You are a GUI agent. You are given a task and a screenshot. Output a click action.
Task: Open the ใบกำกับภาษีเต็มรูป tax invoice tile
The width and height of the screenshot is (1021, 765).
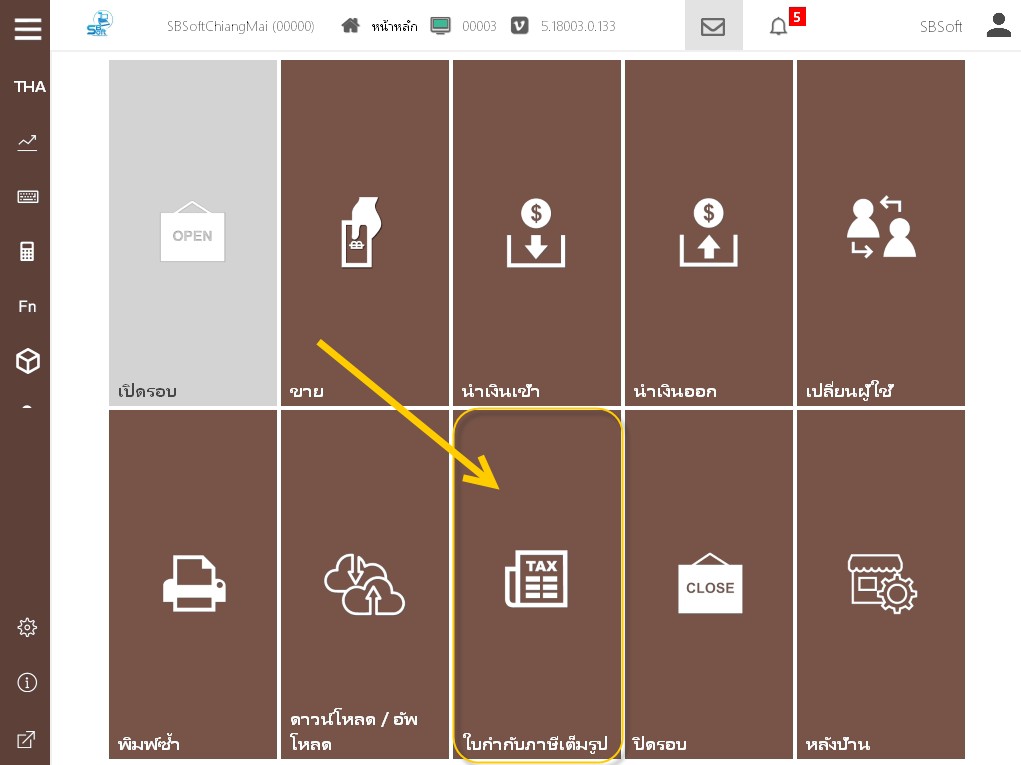(x=537, y=584)
